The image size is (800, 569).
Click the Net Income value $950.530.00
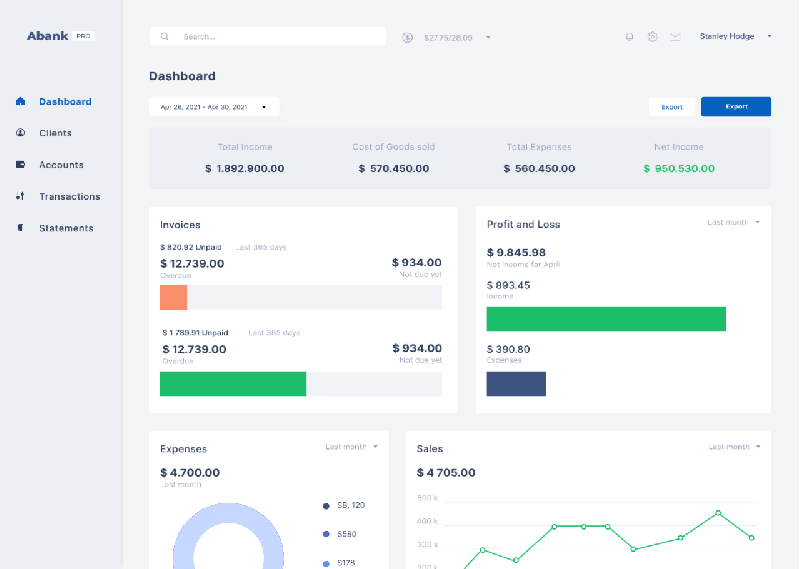679,168
